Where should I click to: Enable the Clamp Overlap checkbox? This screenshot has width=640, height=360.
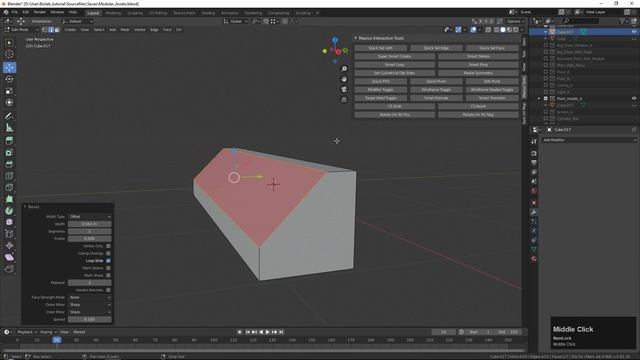coord(108,253)
